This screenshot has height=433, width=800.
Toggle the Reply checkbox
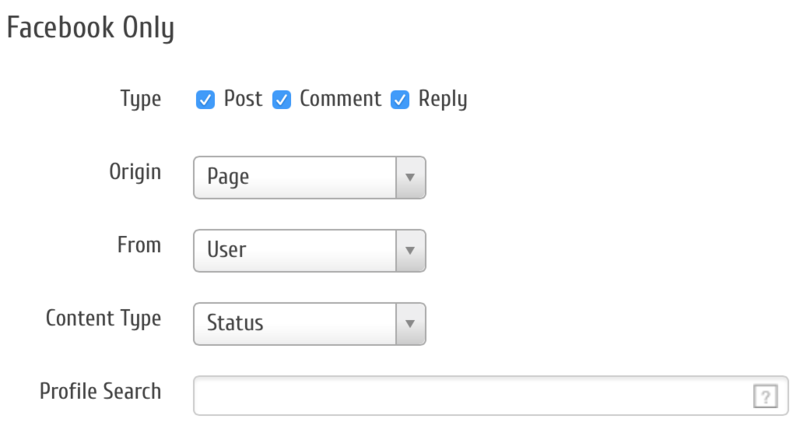click(400, 100)
